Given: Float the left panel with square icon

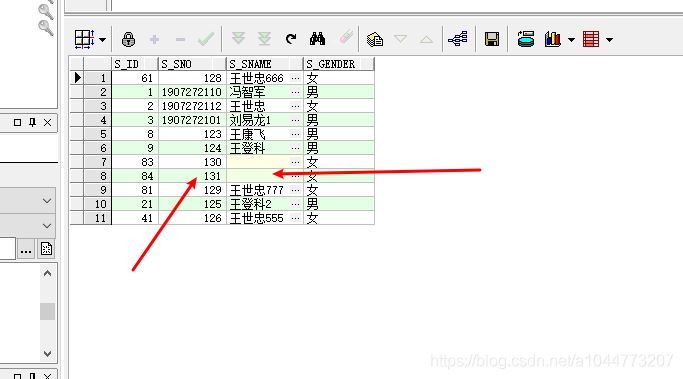Looking at the screenshot, I should 17,122.
